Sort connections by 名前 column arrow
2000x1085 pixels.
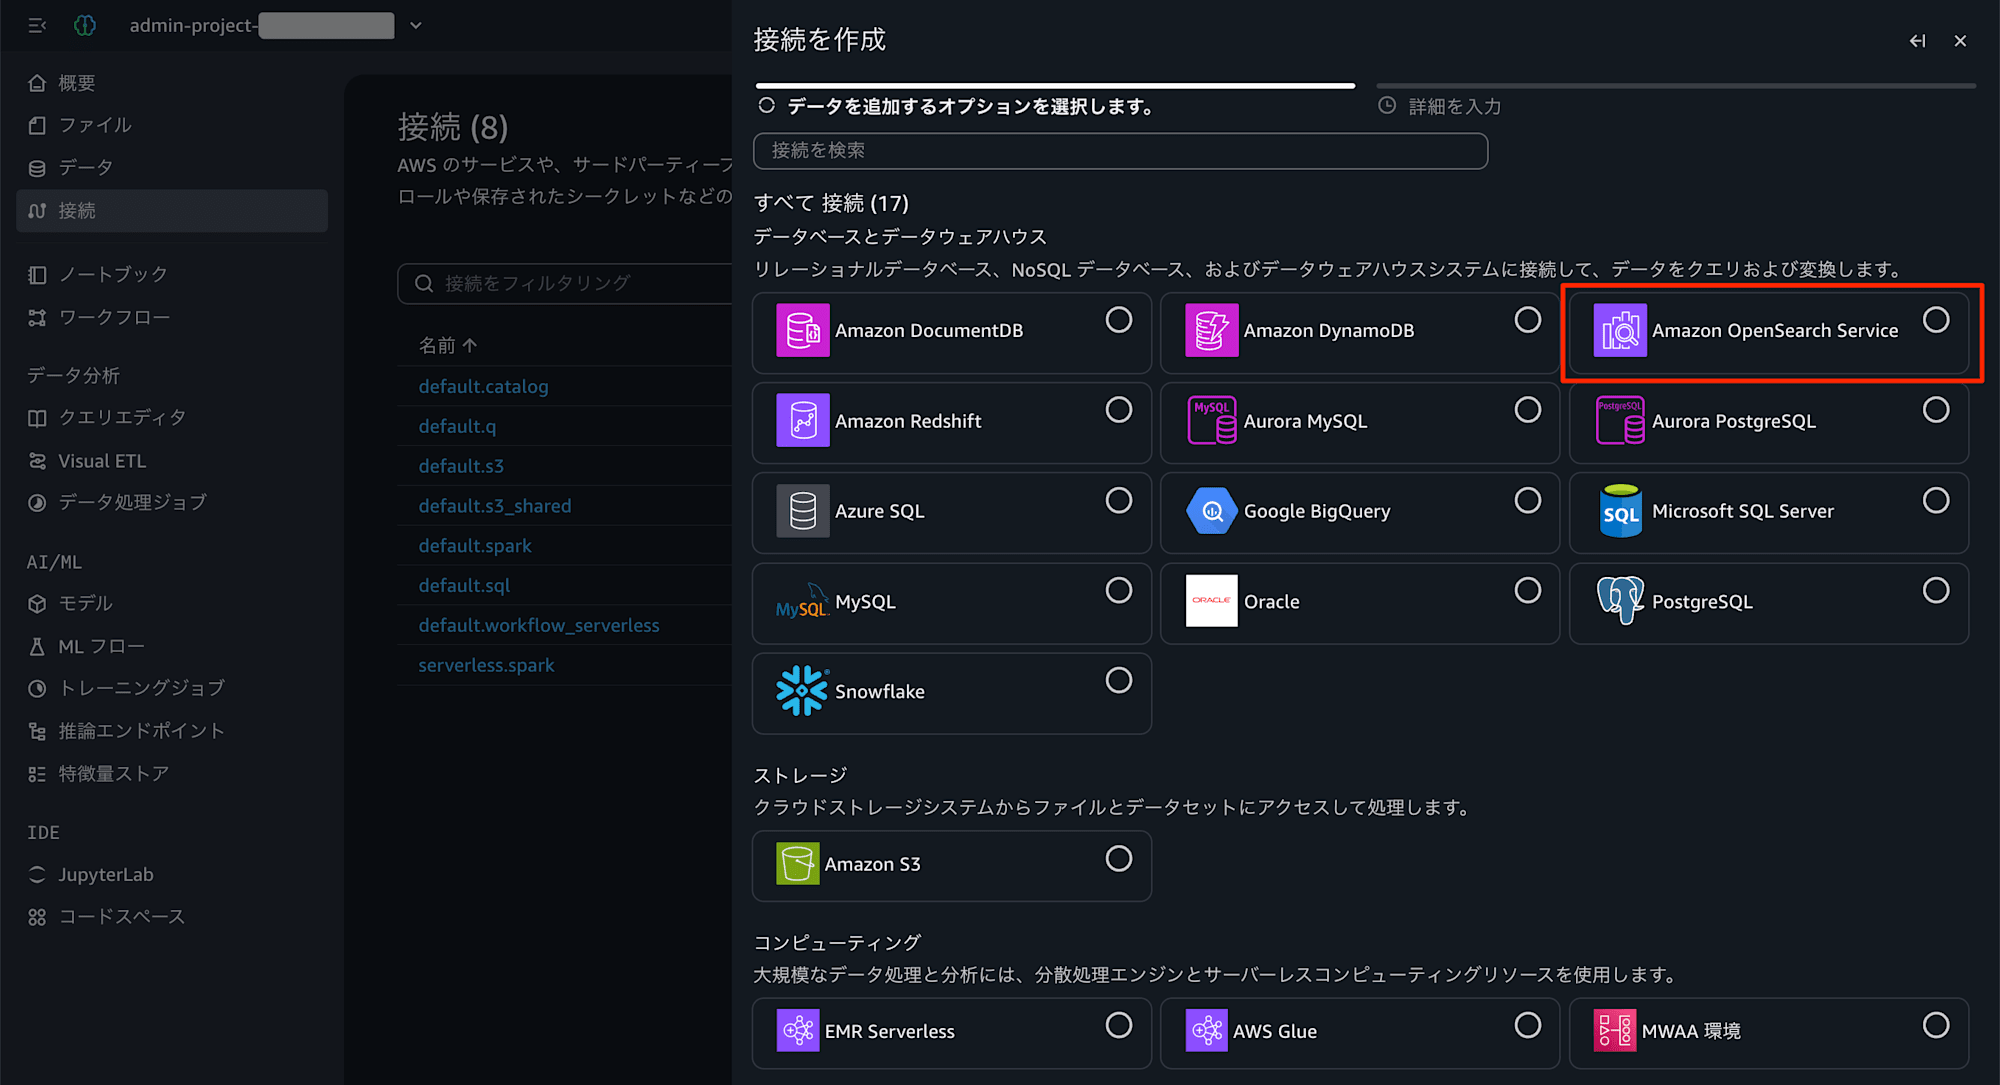click(470, 345)
